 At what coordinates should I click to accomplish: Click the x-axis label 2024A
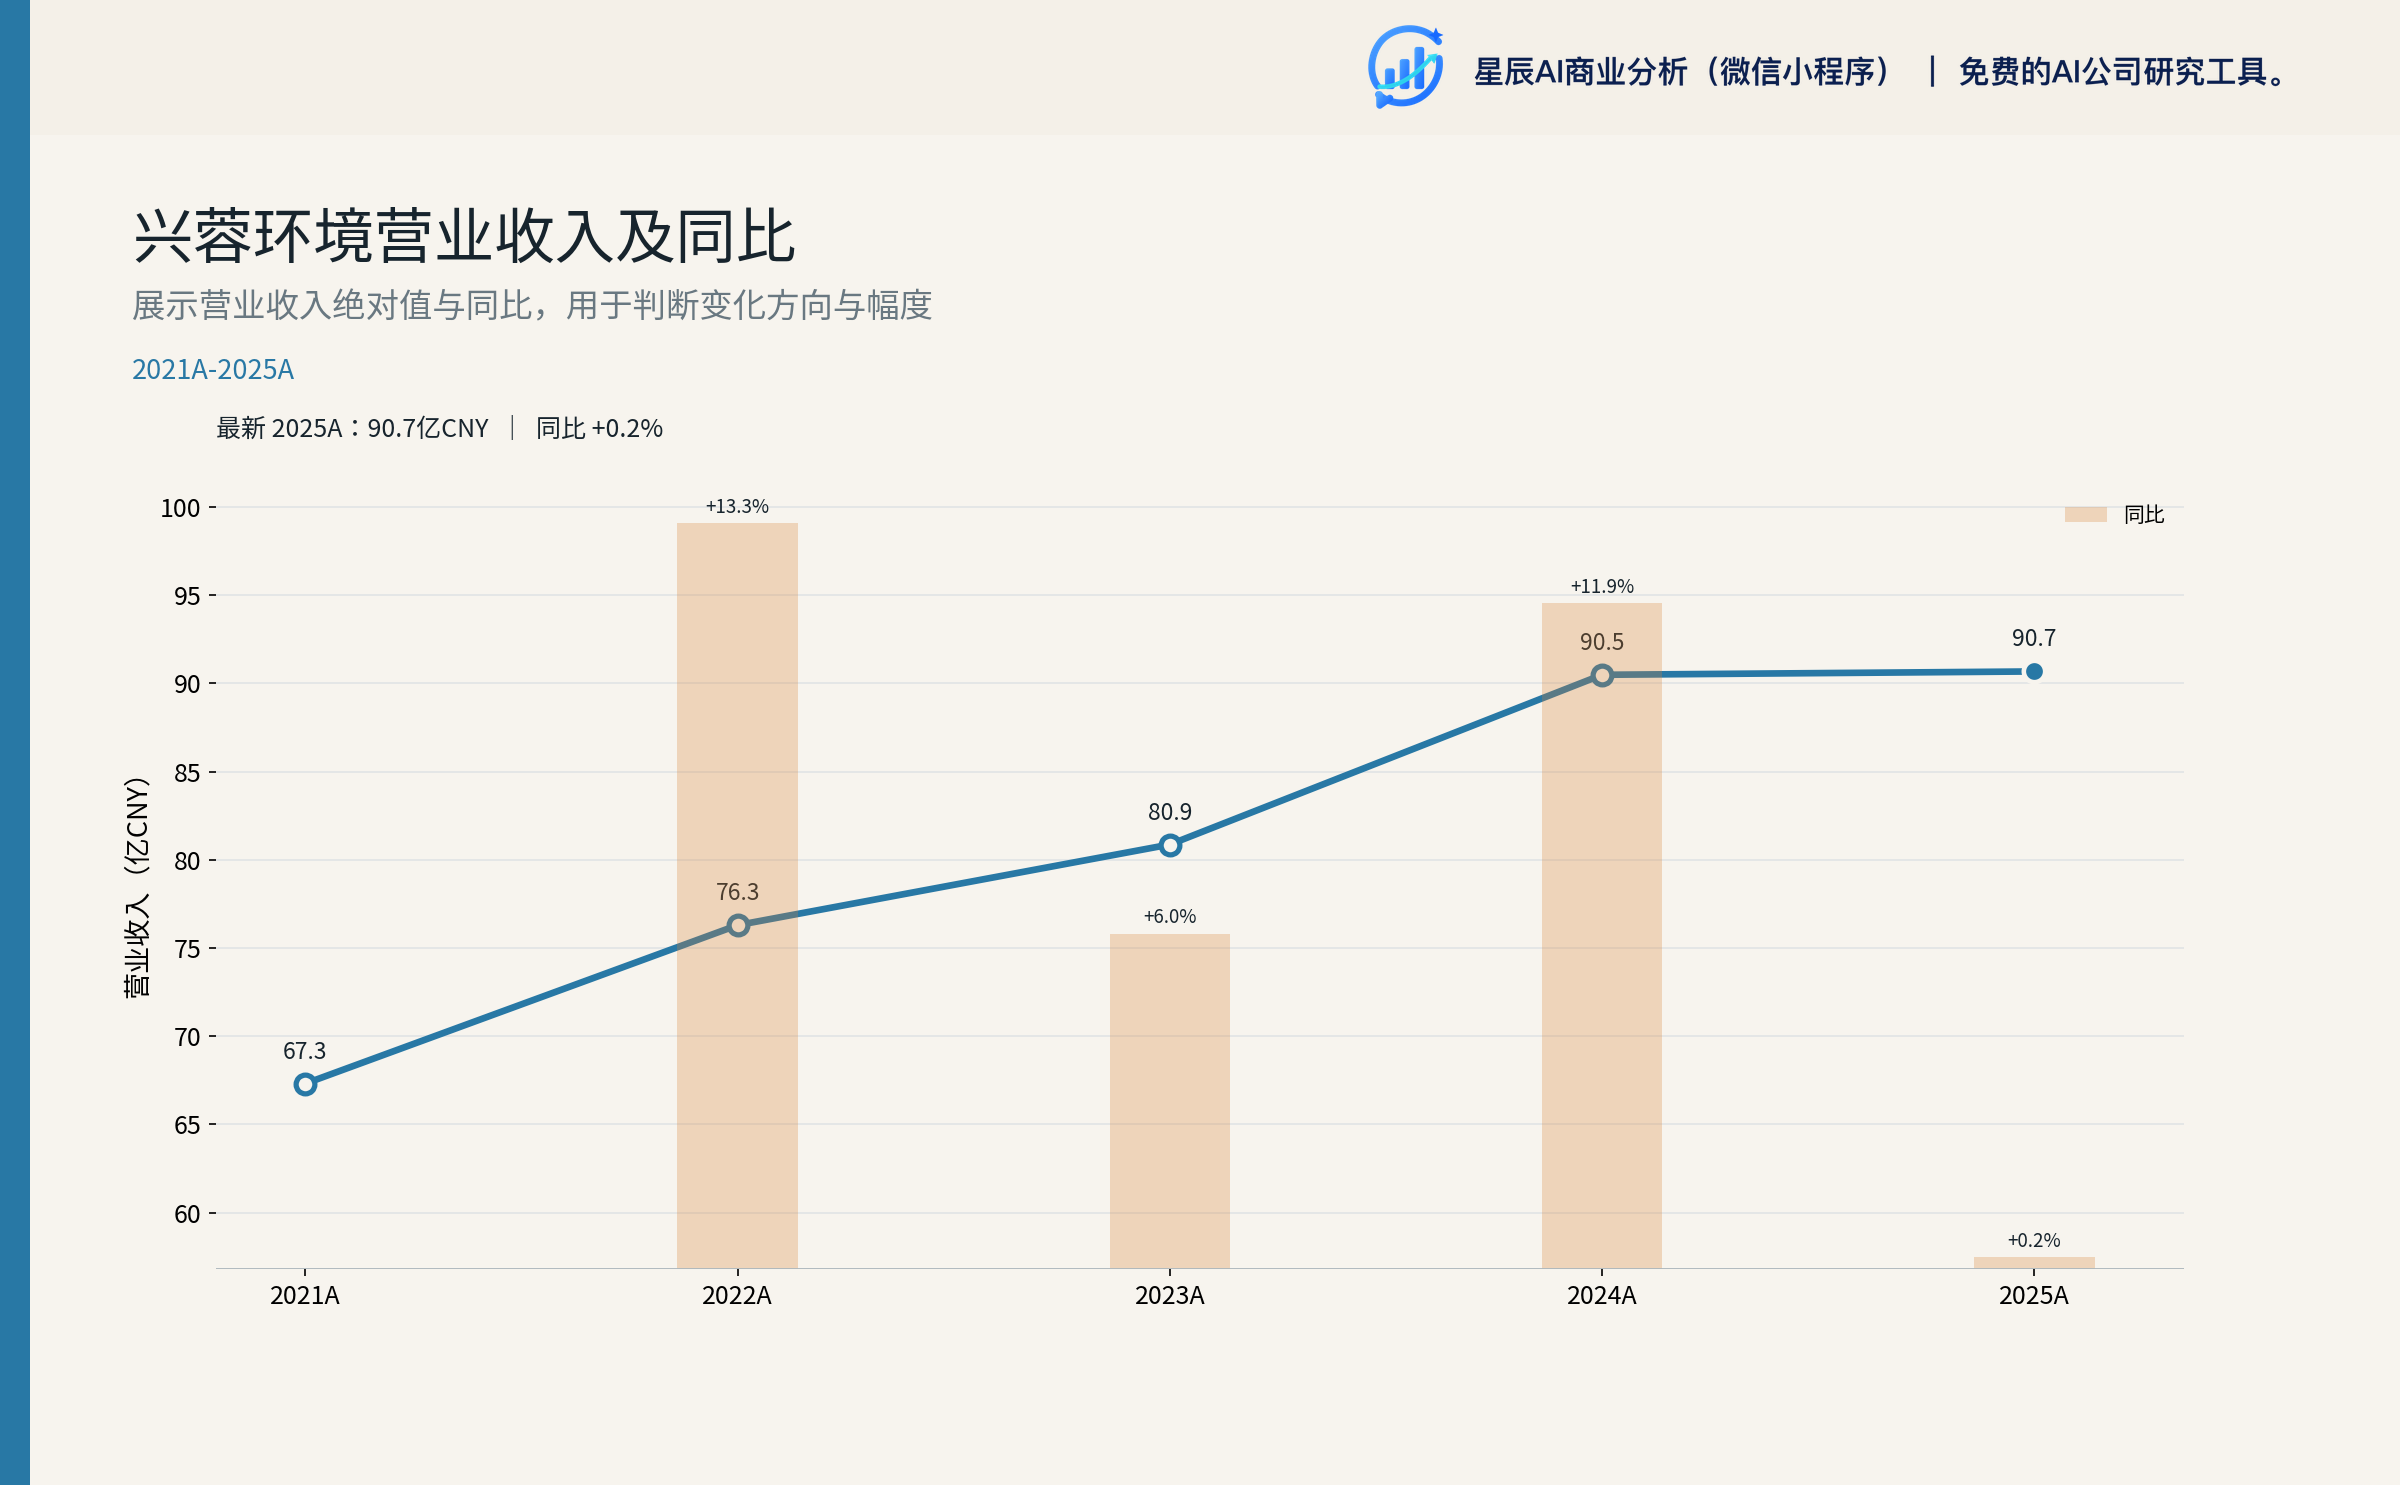pos(1602,1296)
